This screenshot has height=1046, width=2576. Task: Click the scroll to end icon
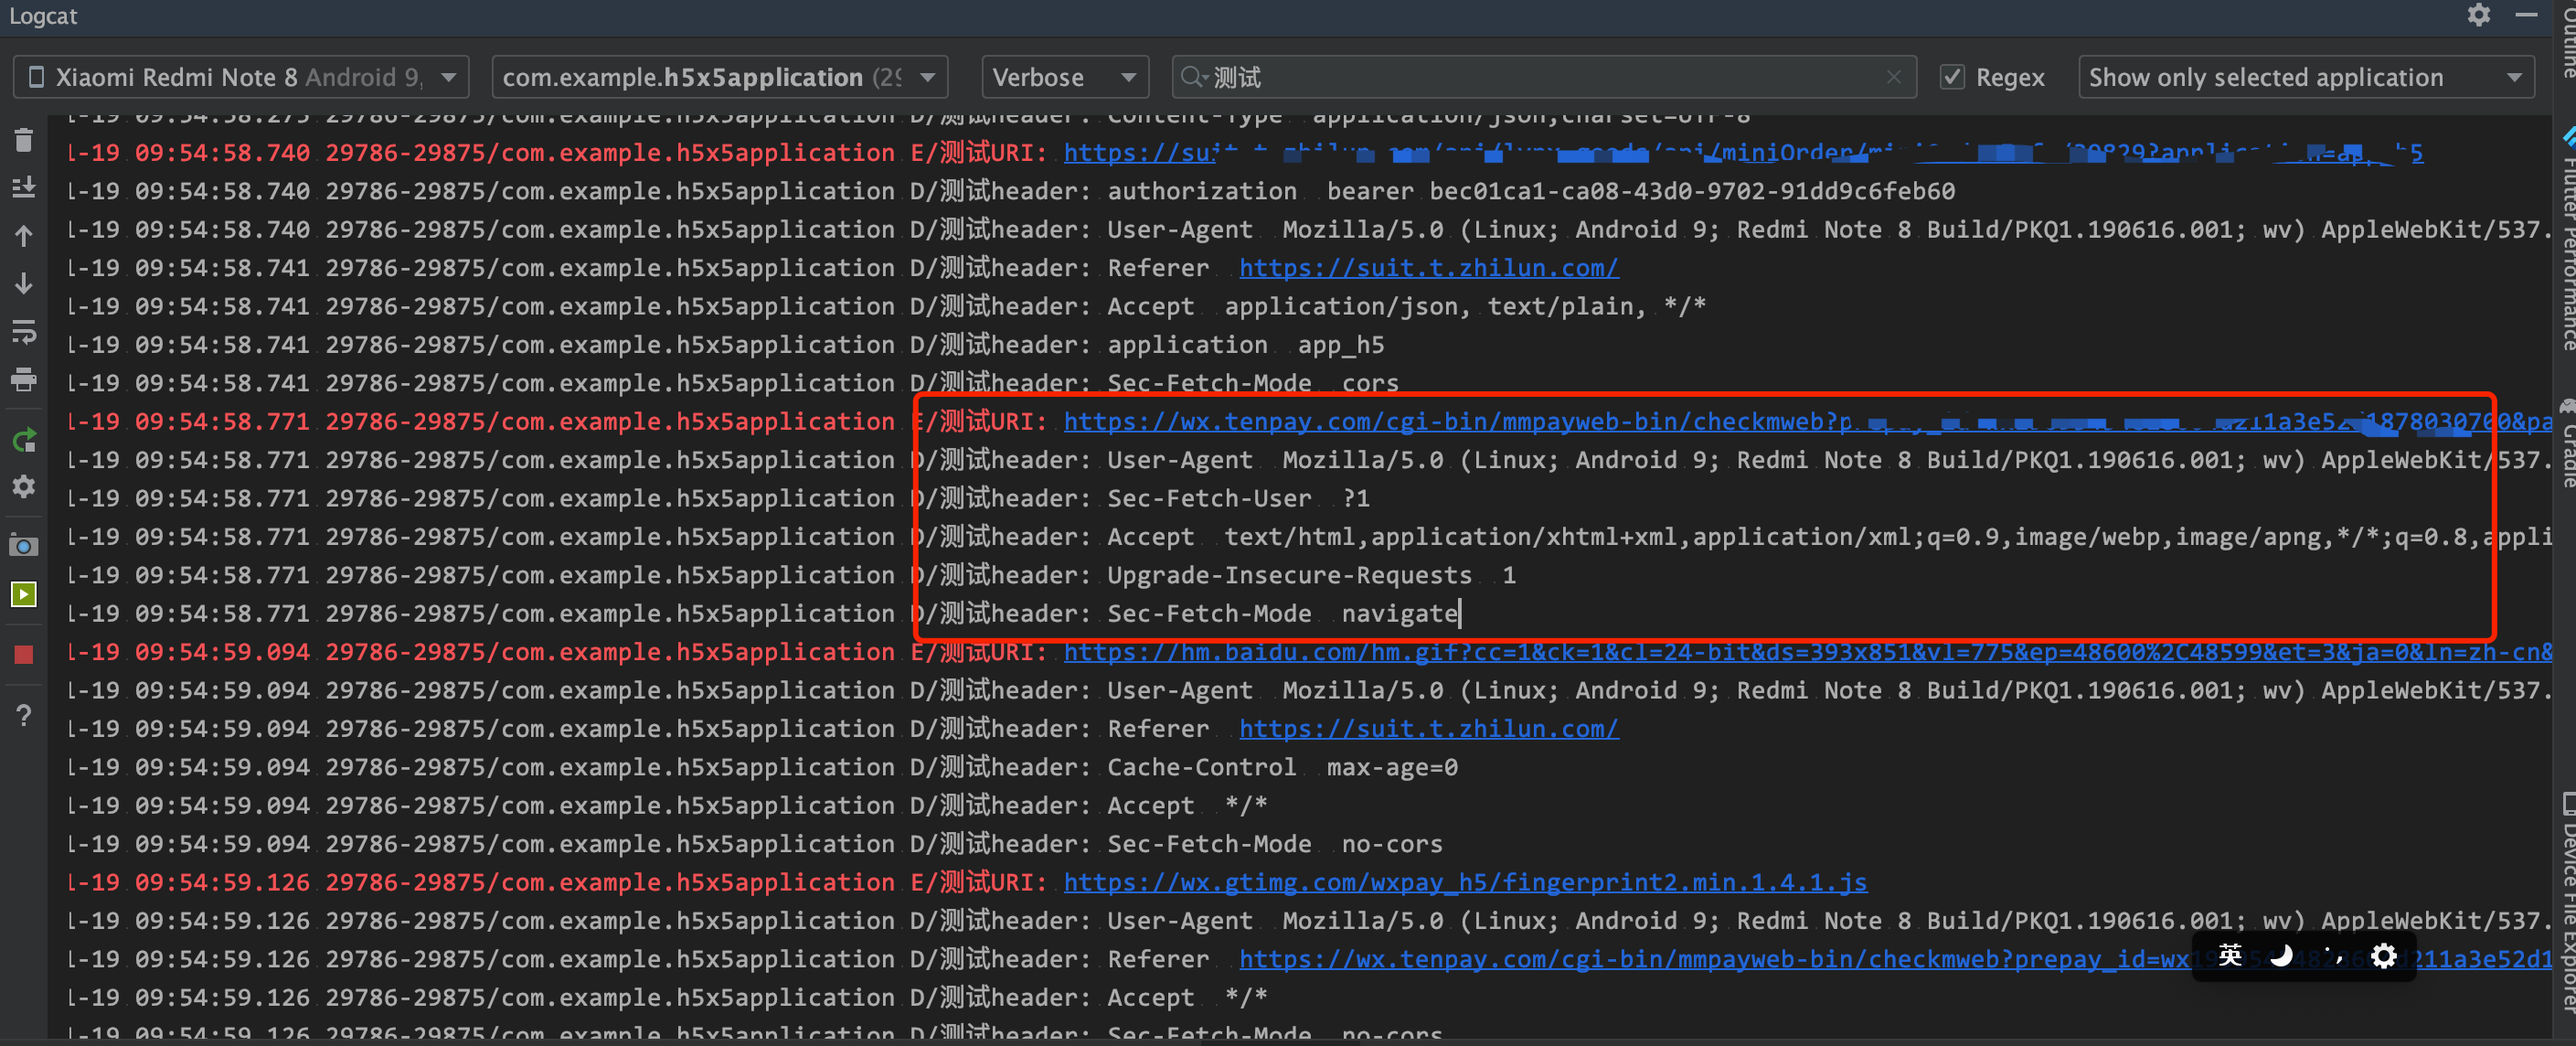click(24, 188)
